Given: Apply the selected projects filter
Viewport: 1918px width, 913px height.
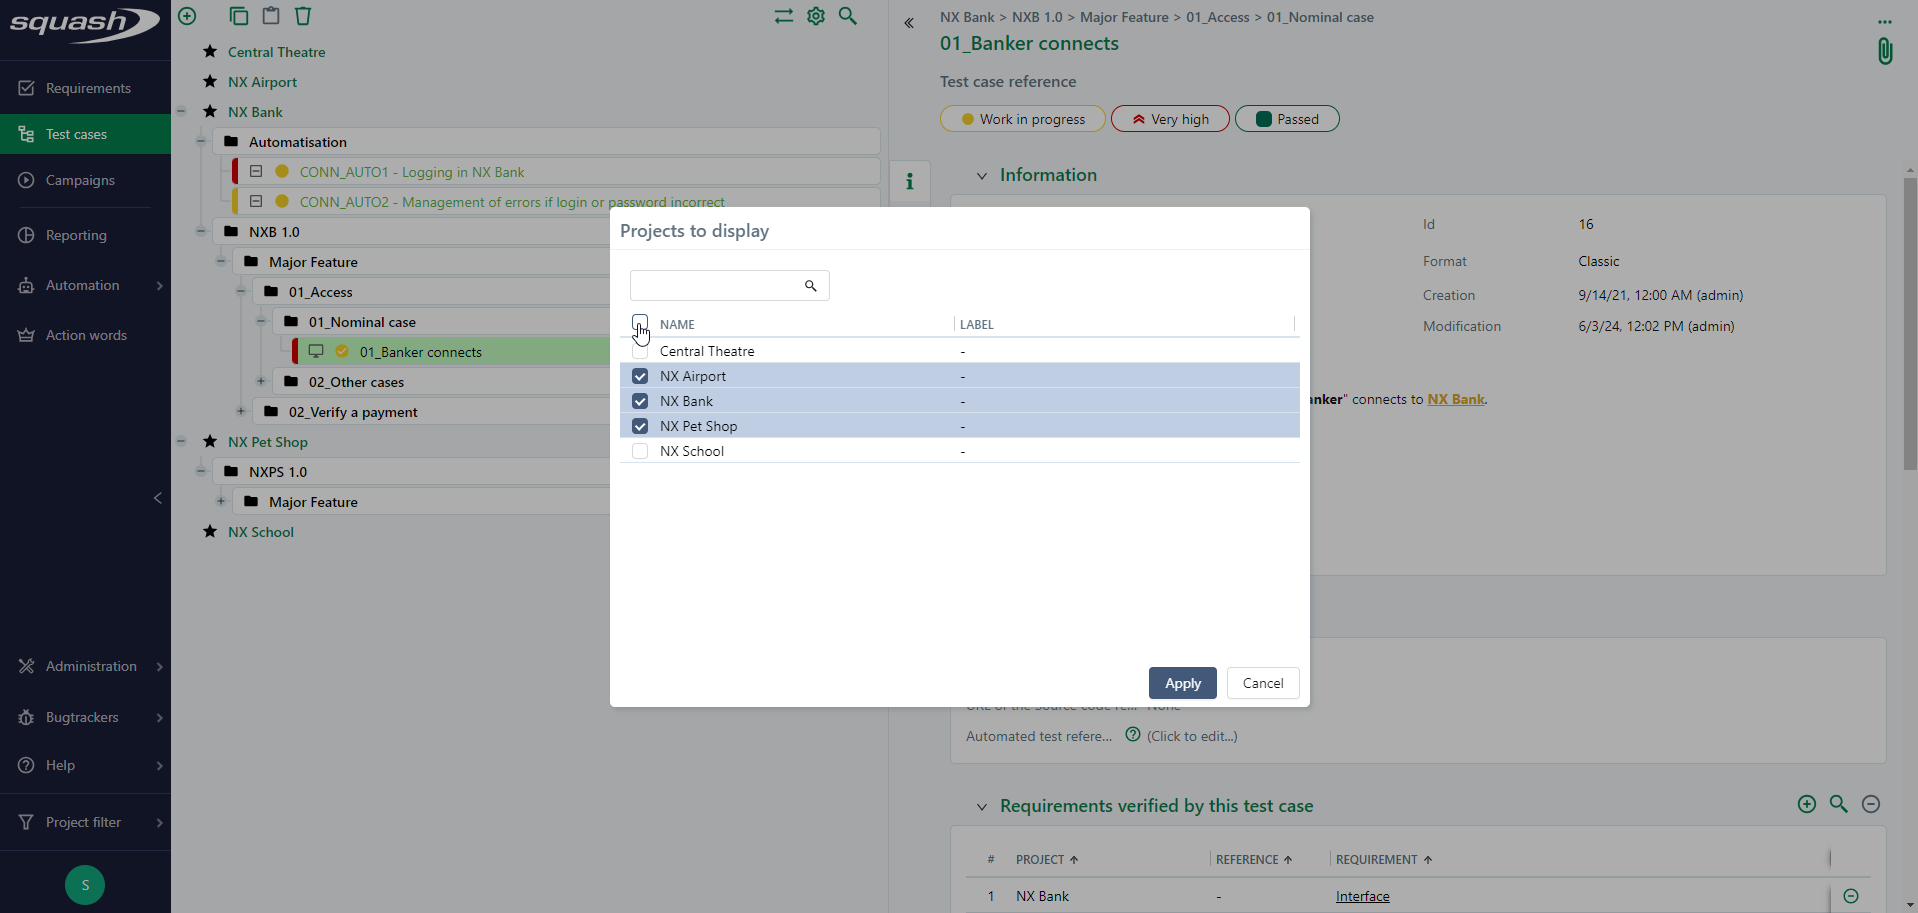Looking at the screenshot, I should click(x=1182, y=683).
